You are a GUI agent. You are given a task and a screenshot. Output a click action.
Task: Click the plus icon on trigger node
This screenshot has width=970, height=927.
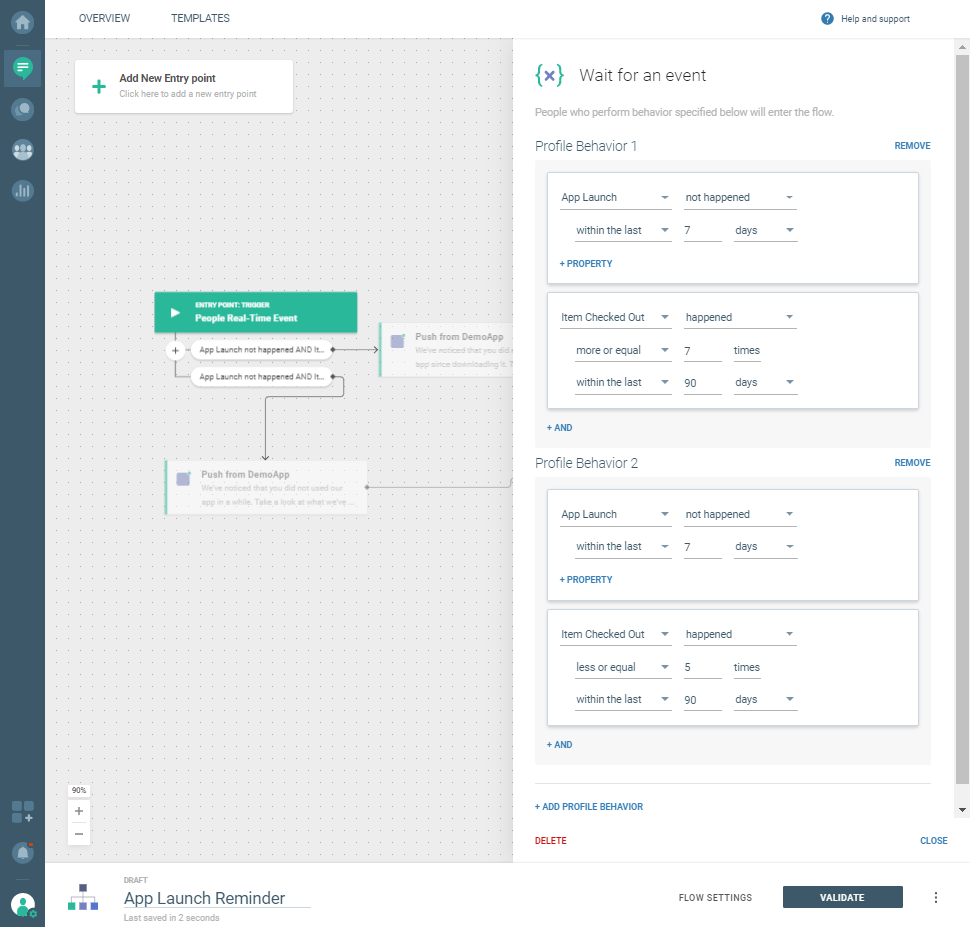point(175,351)
